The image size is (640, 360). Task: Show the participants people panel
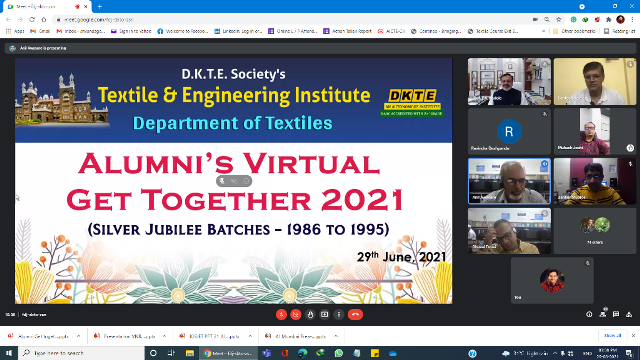click(602, 314)
